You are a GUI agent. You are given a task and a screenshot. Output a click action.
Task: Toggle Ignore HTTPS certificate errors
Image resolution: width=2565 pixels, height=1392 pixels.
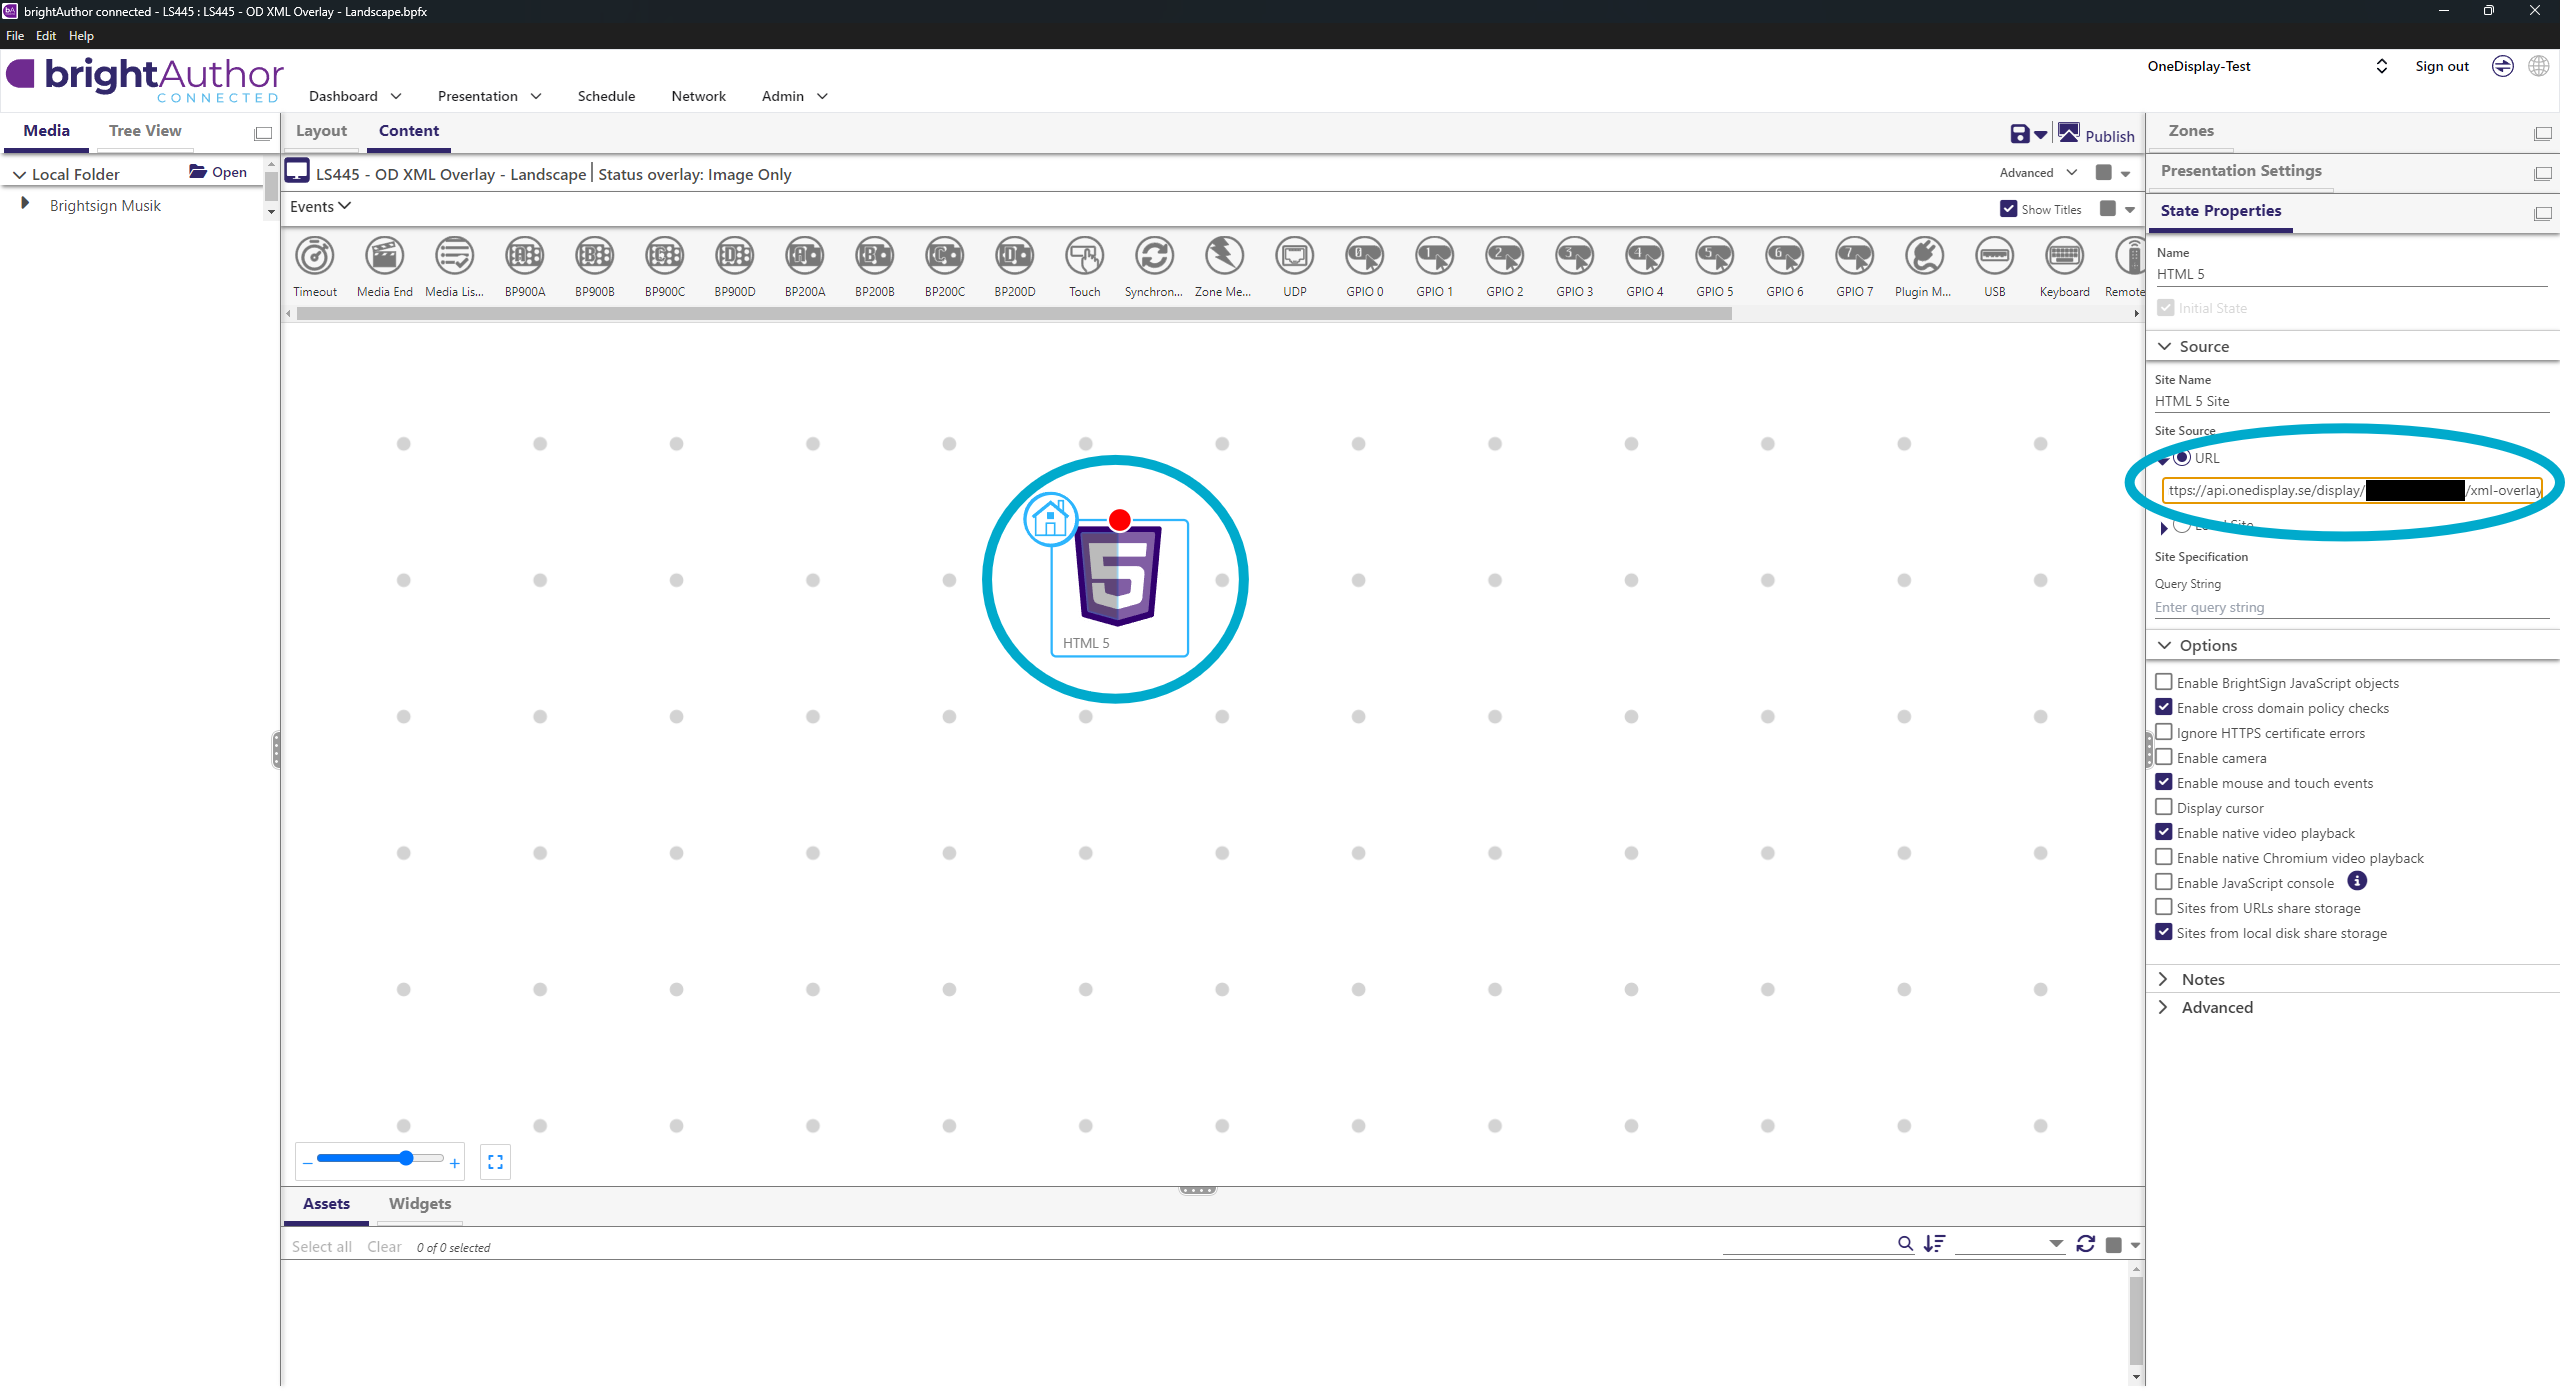pyautogui.click(x=2164, y=732)
